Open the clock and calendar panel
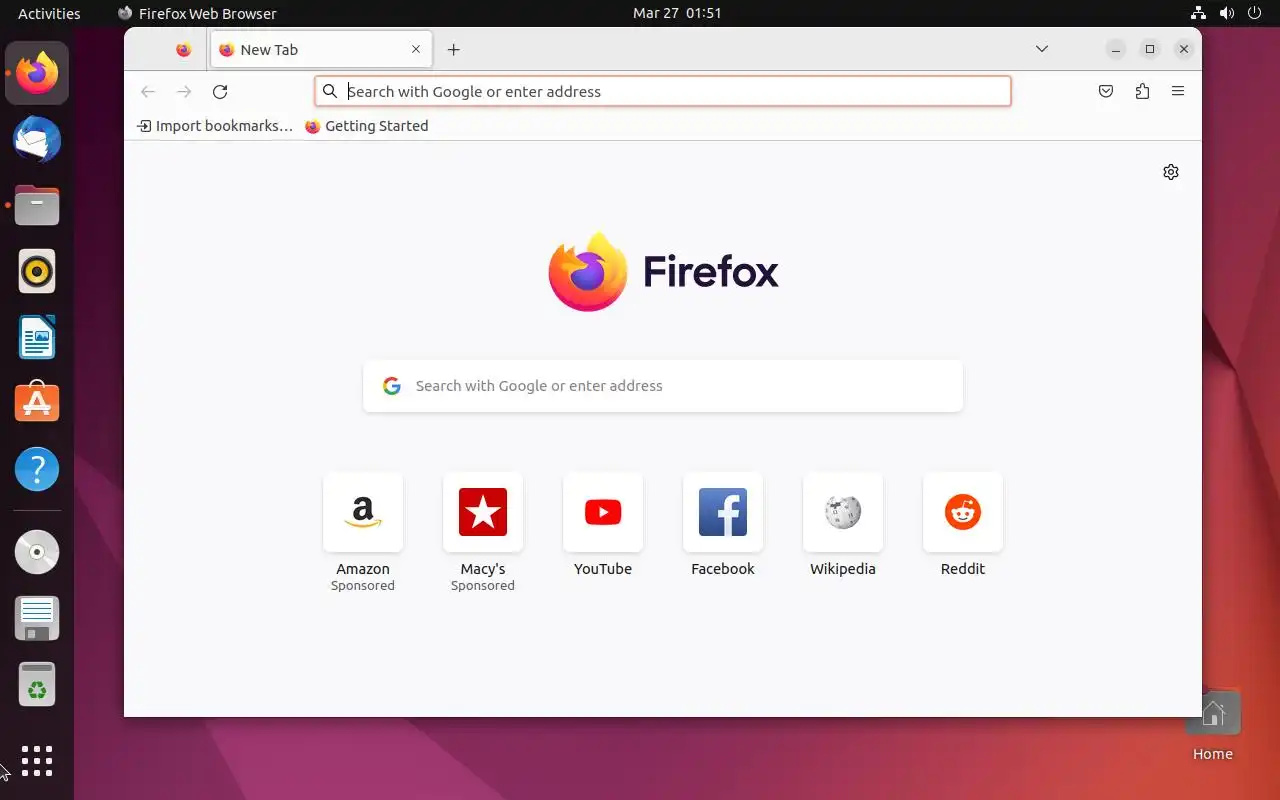 (x=677, y=13)
